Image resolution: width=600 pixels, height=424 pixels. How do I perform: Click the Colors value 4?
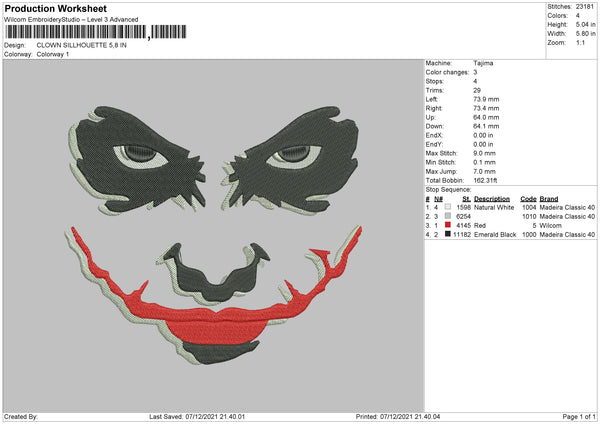577,16
